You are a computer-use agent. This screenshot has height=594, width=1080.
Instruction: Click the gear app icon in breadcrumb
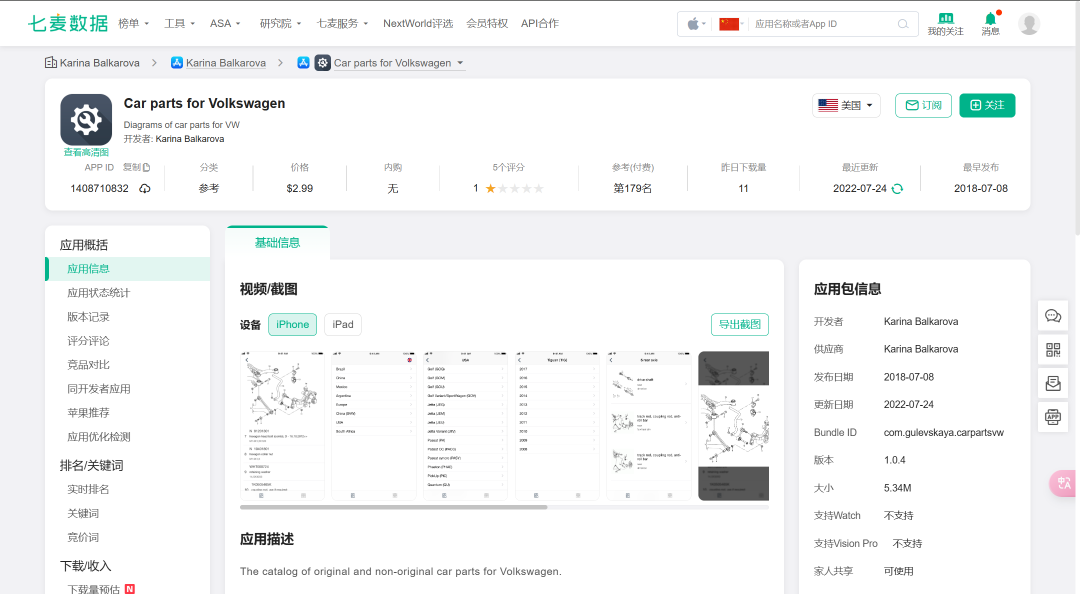(322, 63)
